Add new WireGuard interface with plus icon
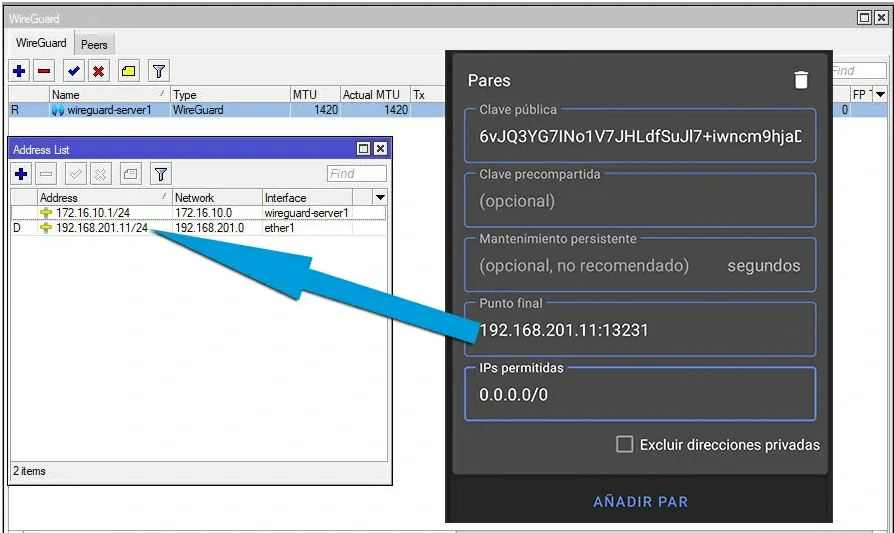 pos(19,71)
